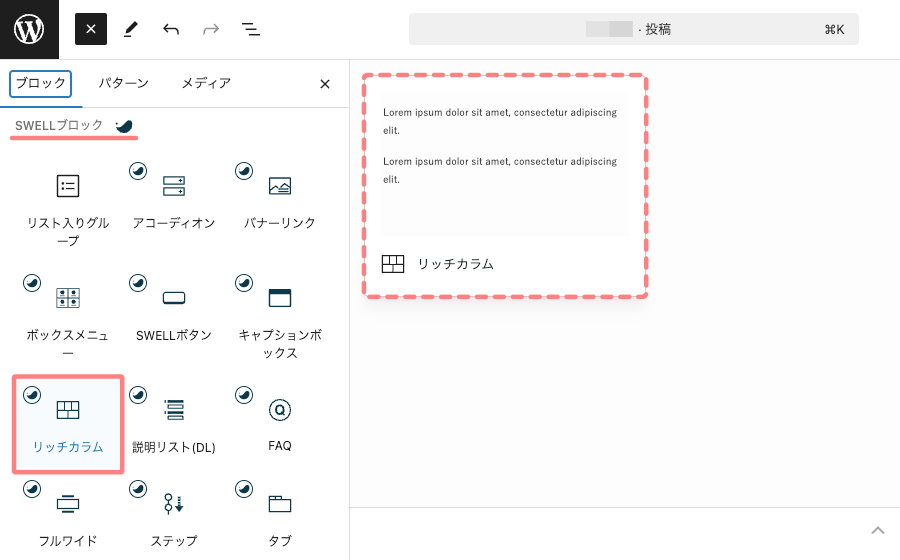Insert the ステップ block
900x560 pixels.
(x=174, y=516)
